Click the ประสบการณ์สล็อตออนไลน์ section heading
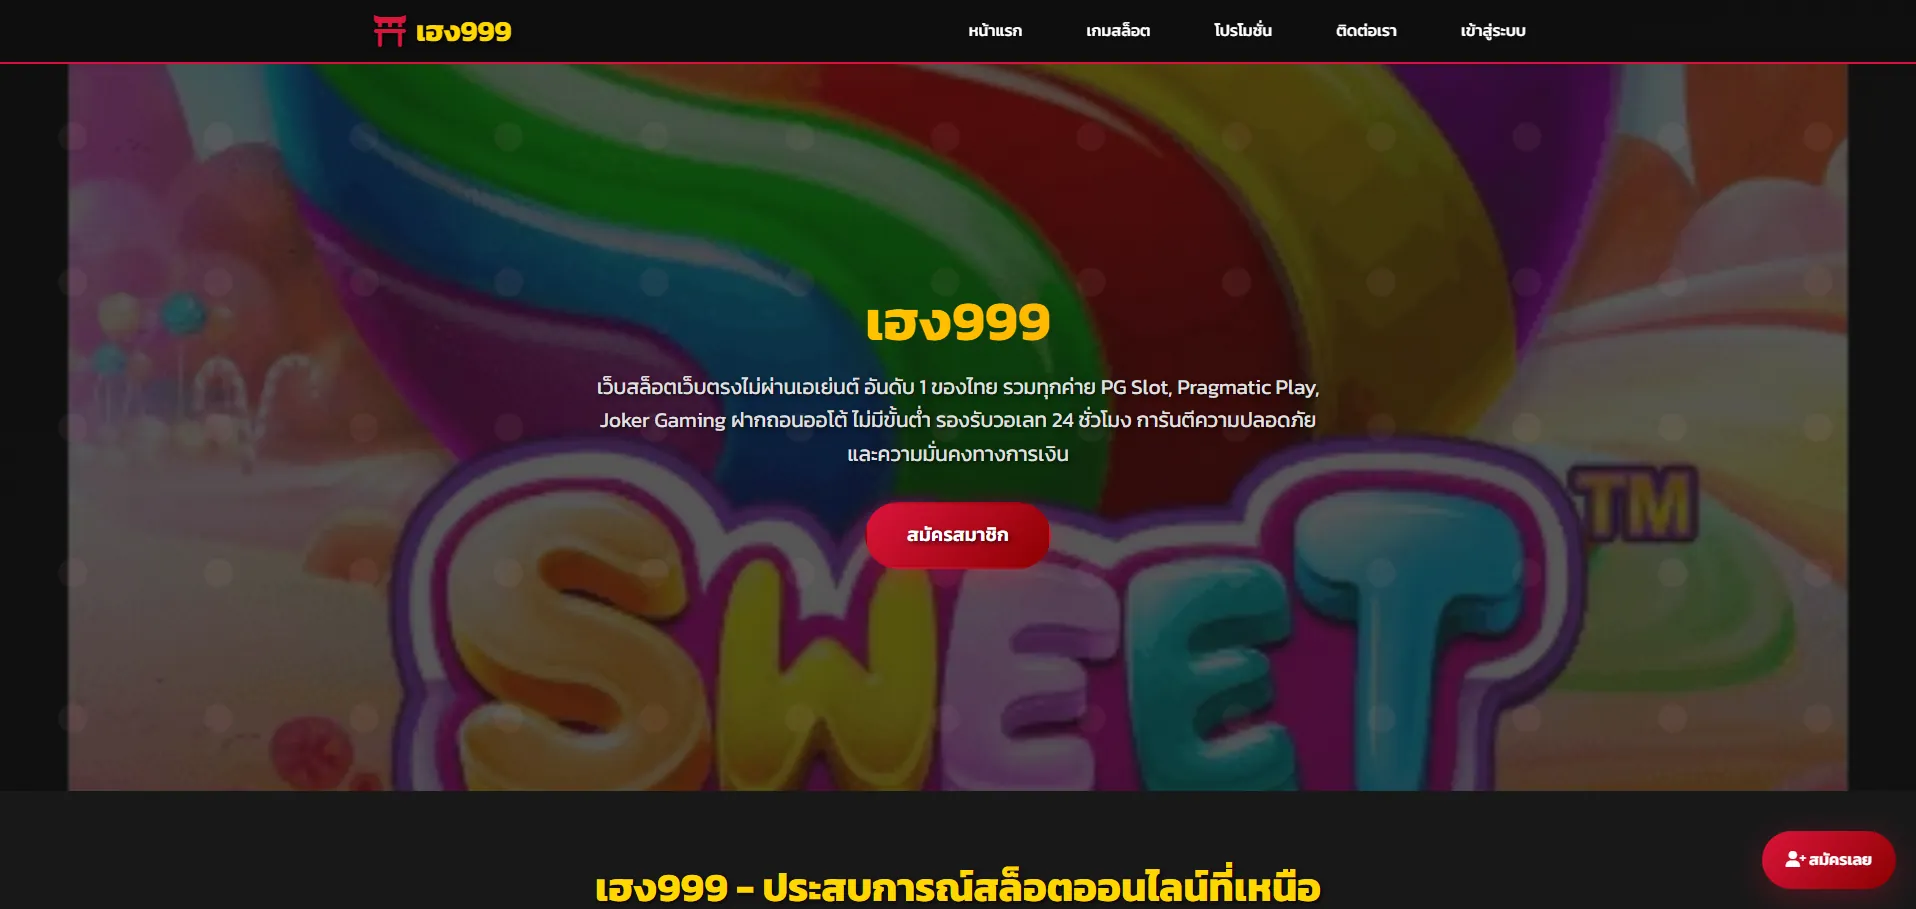Image resolution: width=1916 pixels, height=909 pixels. click(x=958, y=887)
